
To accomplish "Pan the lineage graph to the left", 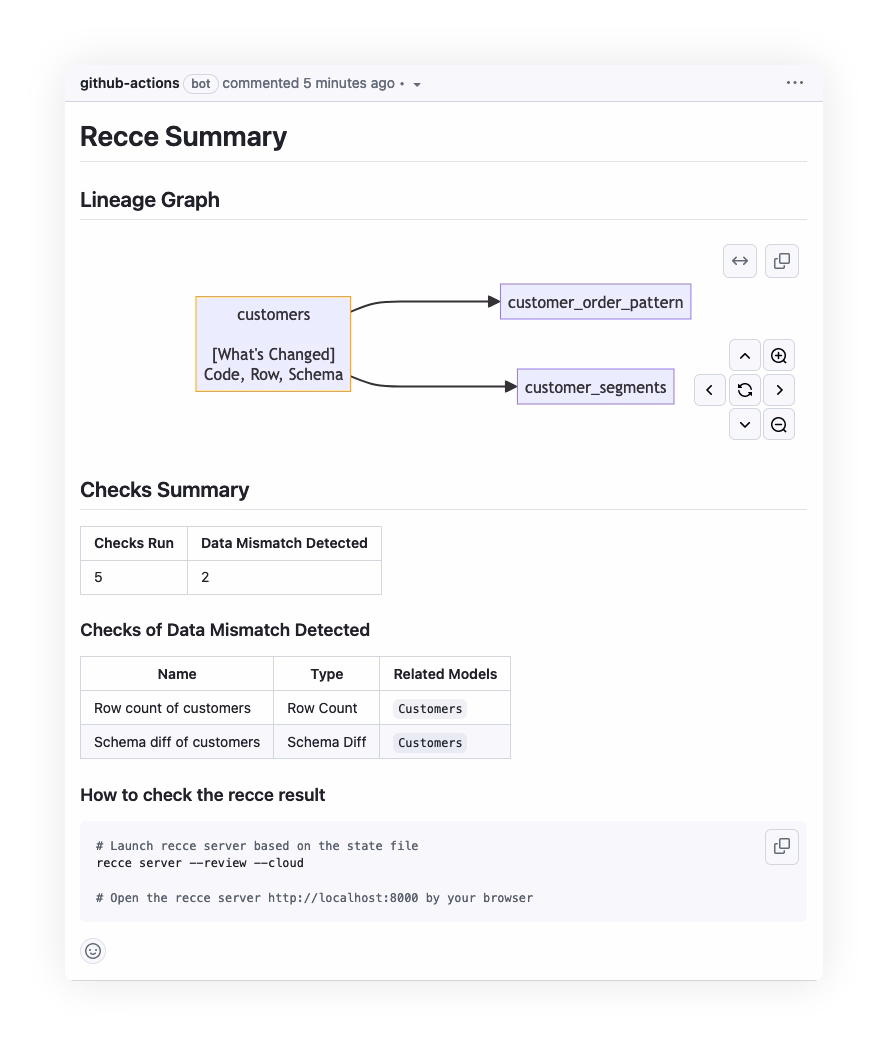I will pyautogui.click(x=710, y=390).
